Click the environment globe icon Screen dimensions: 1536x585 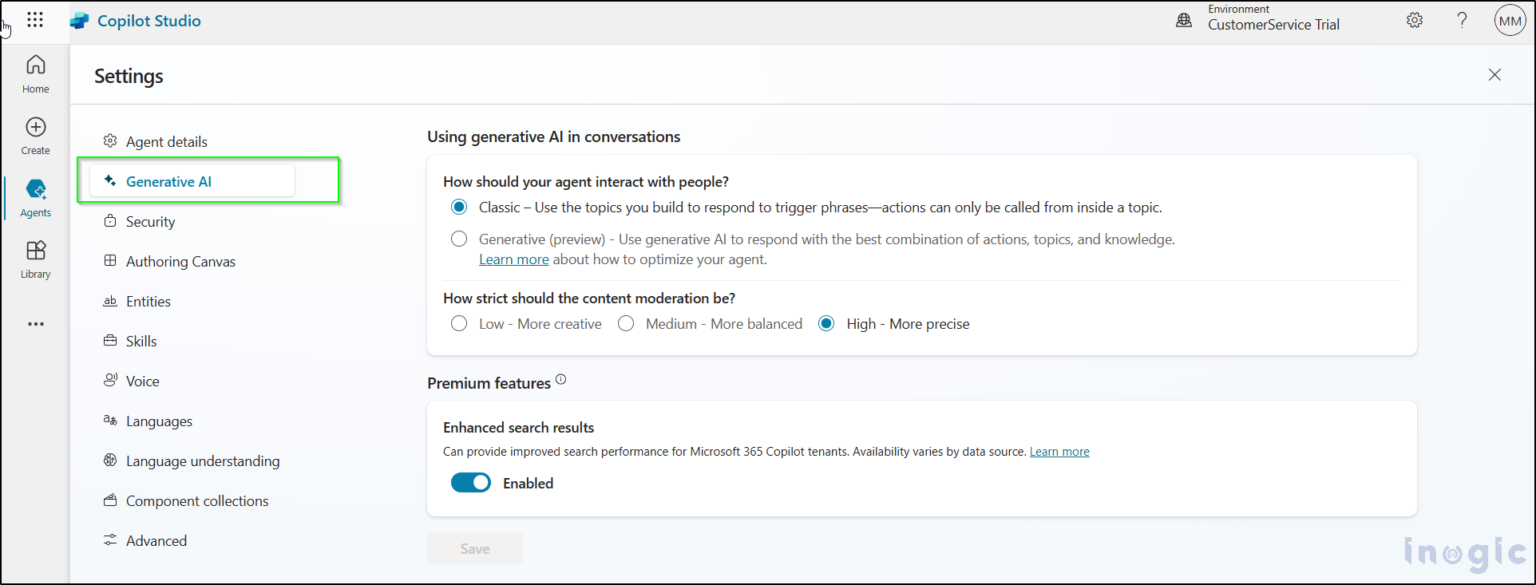[x=1184, y=20]
